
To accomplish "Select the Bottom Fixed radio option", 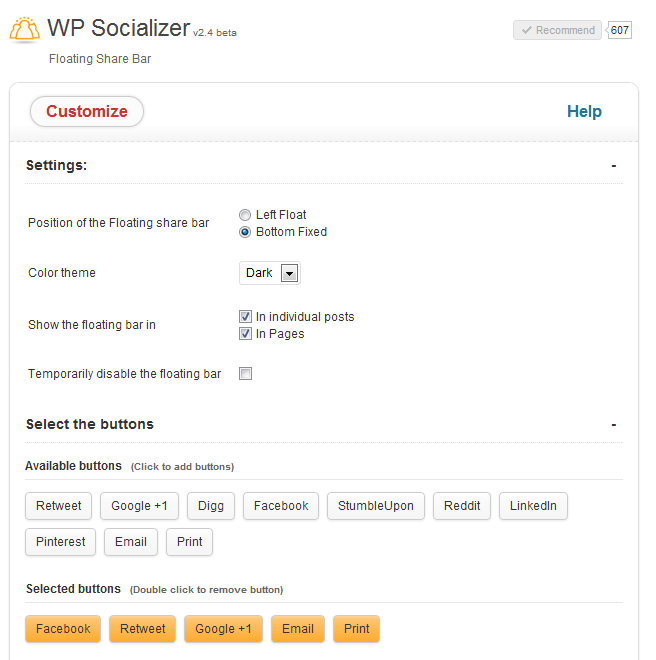I will pyautogui.click(x=245, y=232).
